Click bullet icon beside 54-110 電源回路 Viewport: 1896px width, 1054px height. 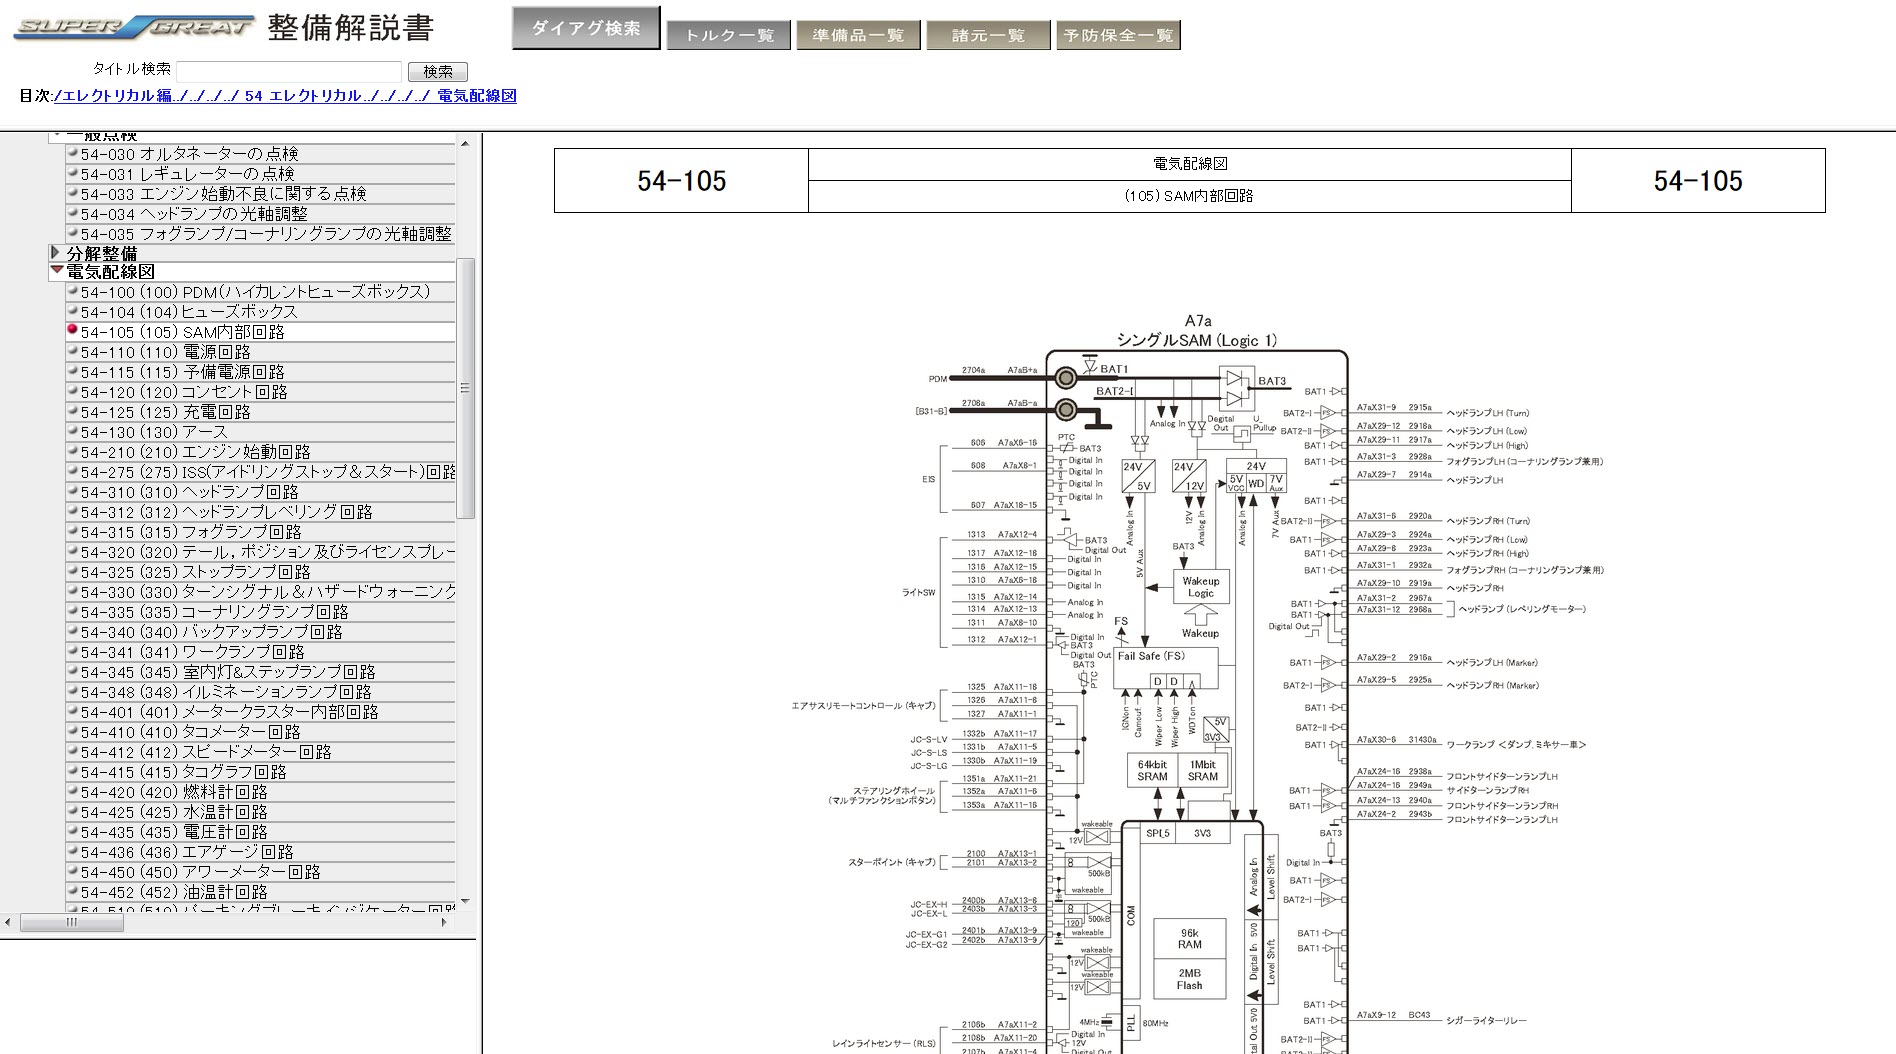point(72,351)
